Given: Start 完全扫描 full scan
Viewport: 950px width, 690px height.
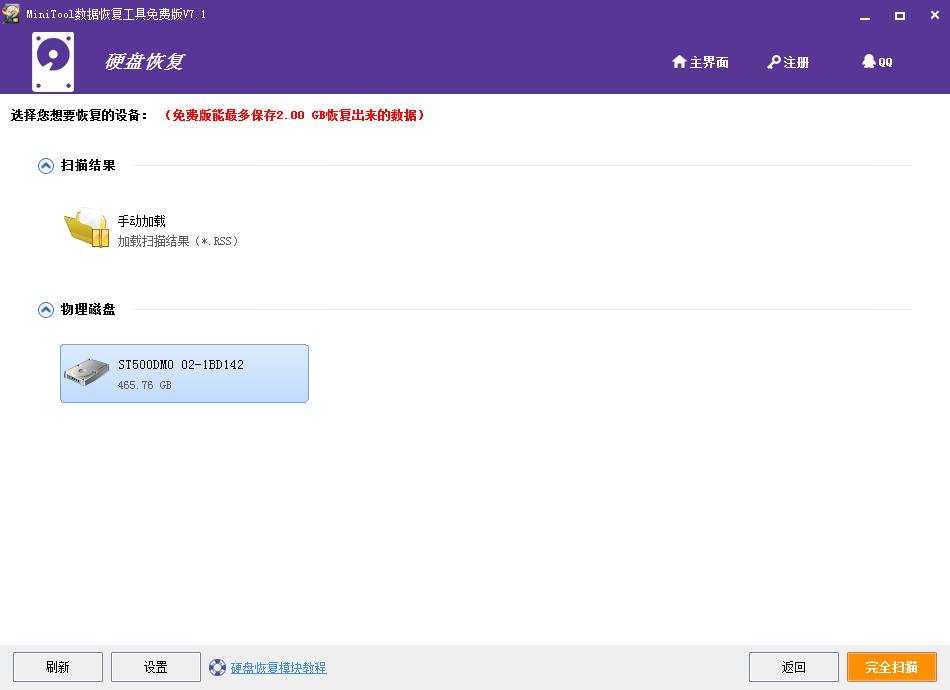Looking at the screenshot, I should [892, 667].
